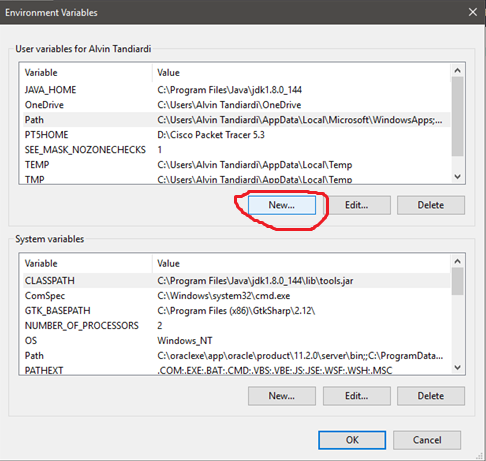
Task: Click value Windows_NT in system list
Action: coord(185,341)
